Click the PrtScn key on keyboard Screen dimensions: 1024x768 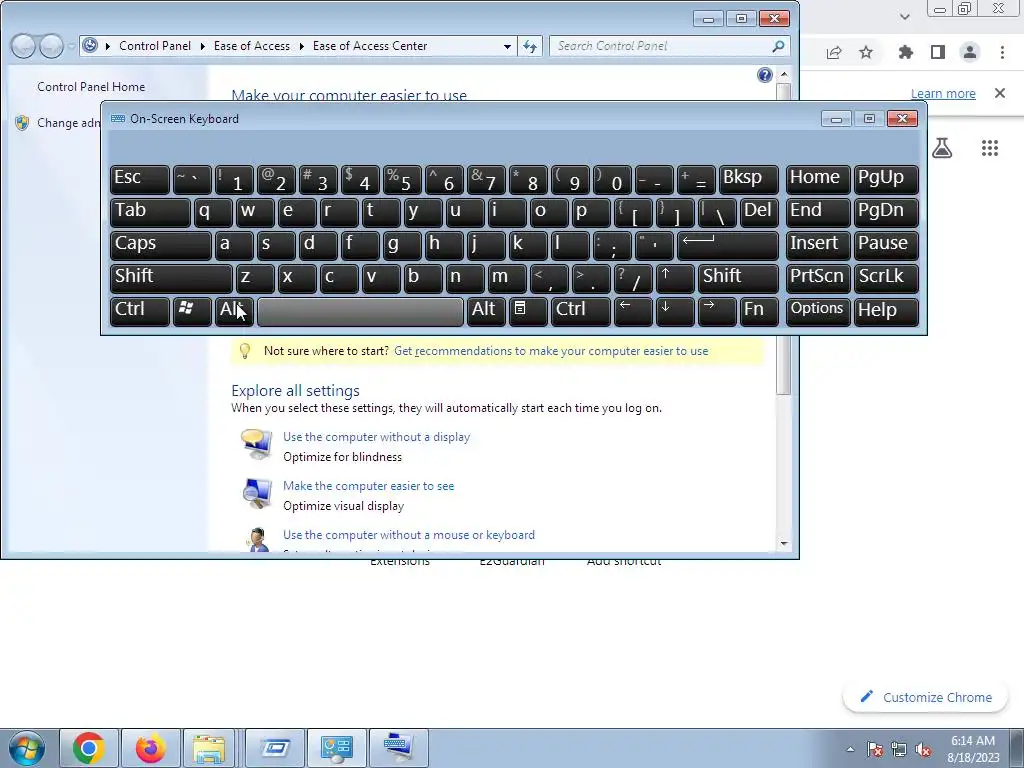(x=817, y=278)
